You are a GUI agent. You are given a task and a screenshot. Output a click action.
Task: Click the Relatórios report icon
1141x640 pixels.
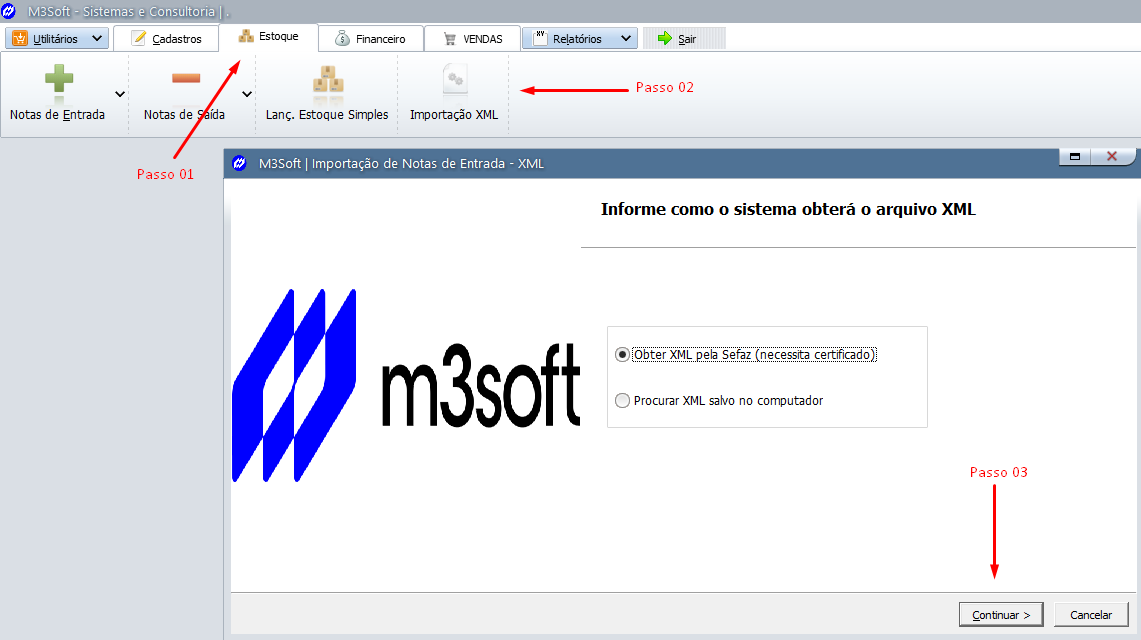click(540, 39)
